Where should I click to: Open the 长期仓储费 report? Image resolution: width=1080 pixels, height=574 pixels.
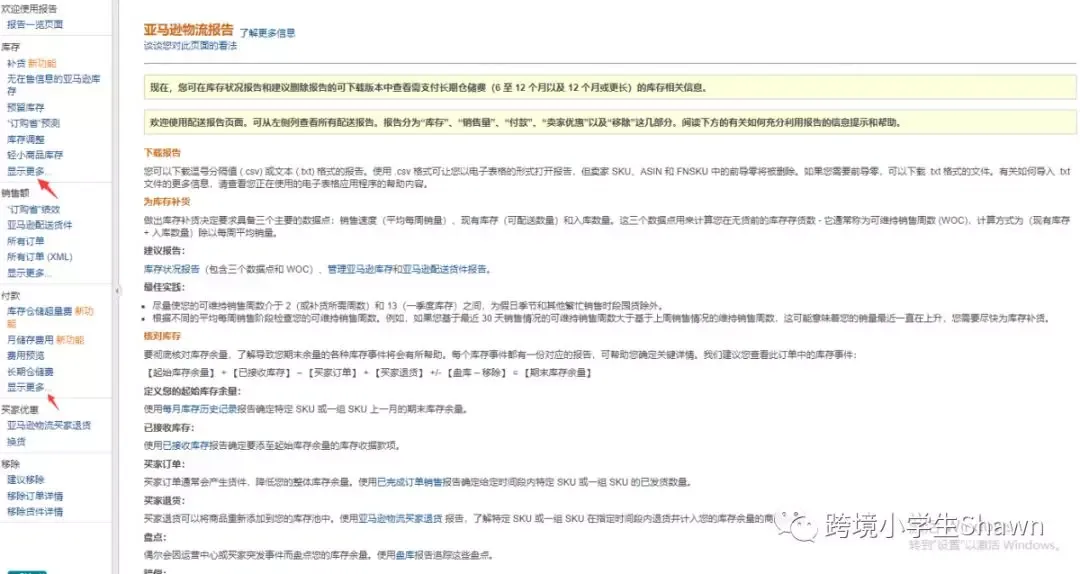[30, 371]
